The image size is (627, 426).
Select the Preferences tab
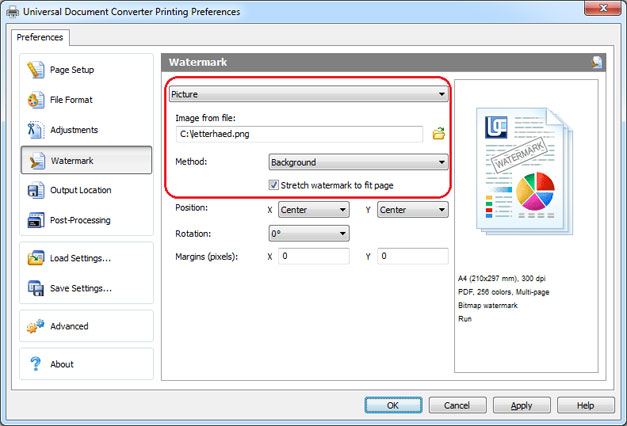click(x=40, y=37)
